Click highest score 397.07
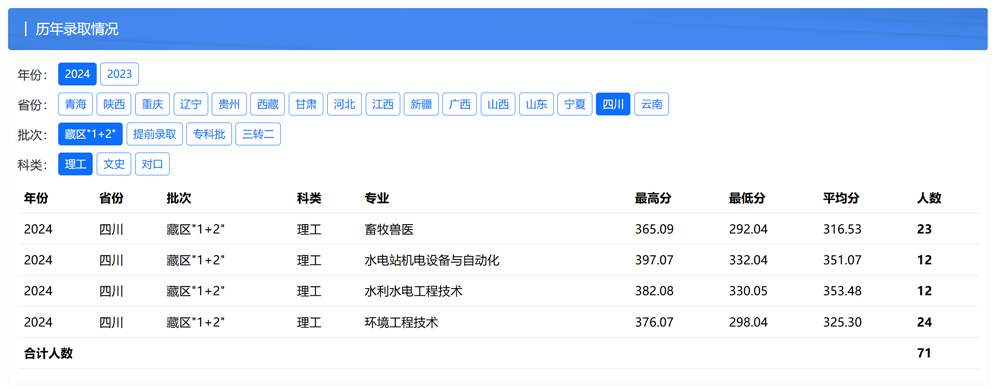 pos(654,260)
